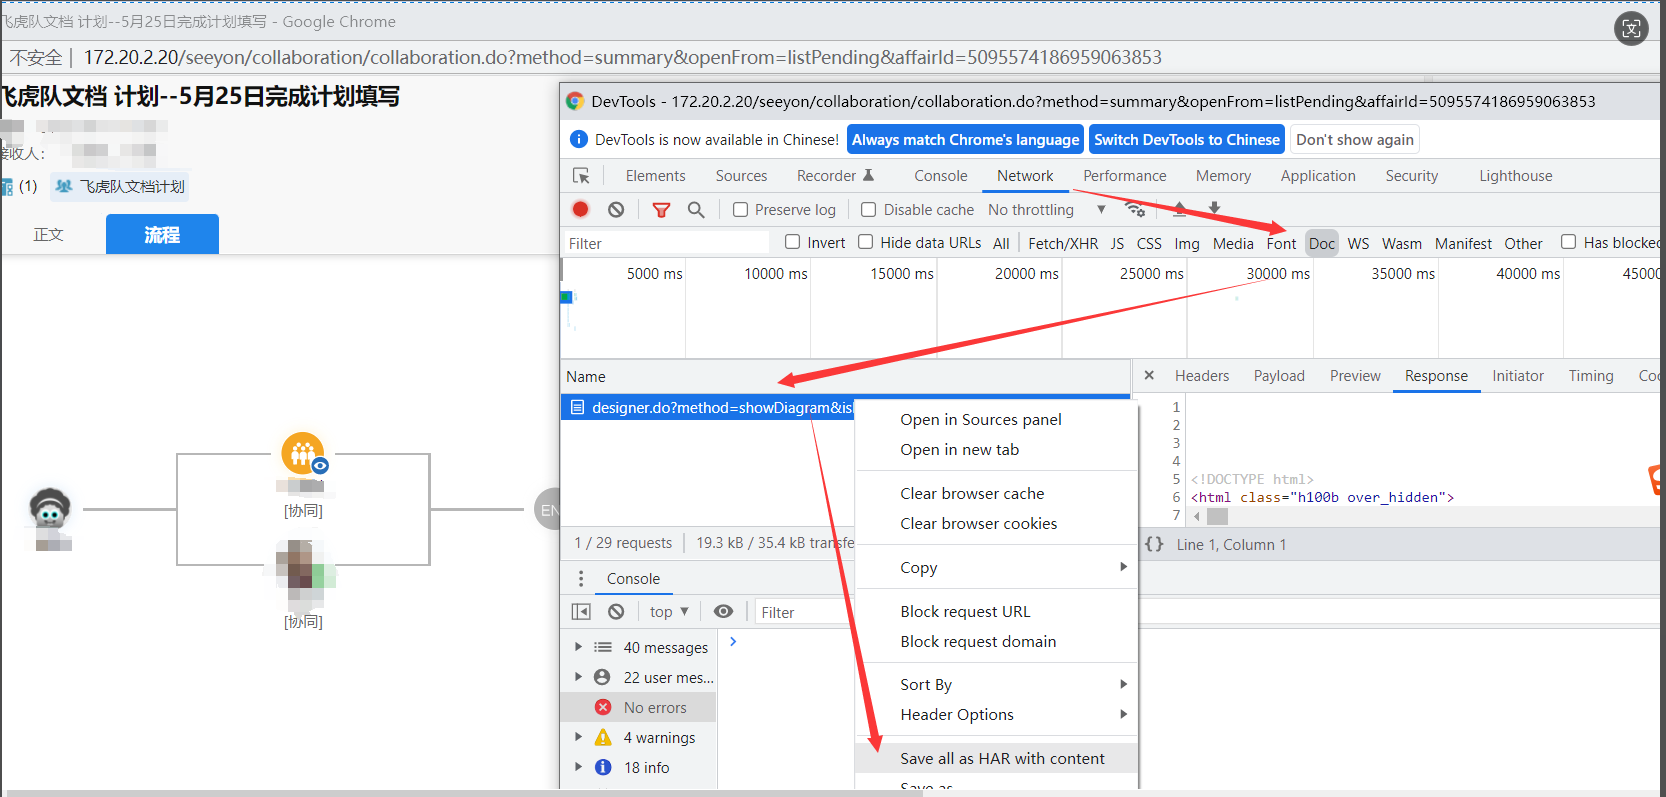Create live expression with eye icon
The height and width of the screenshot is (797, 1666).
pyautogui.click(x=724, y=611)
